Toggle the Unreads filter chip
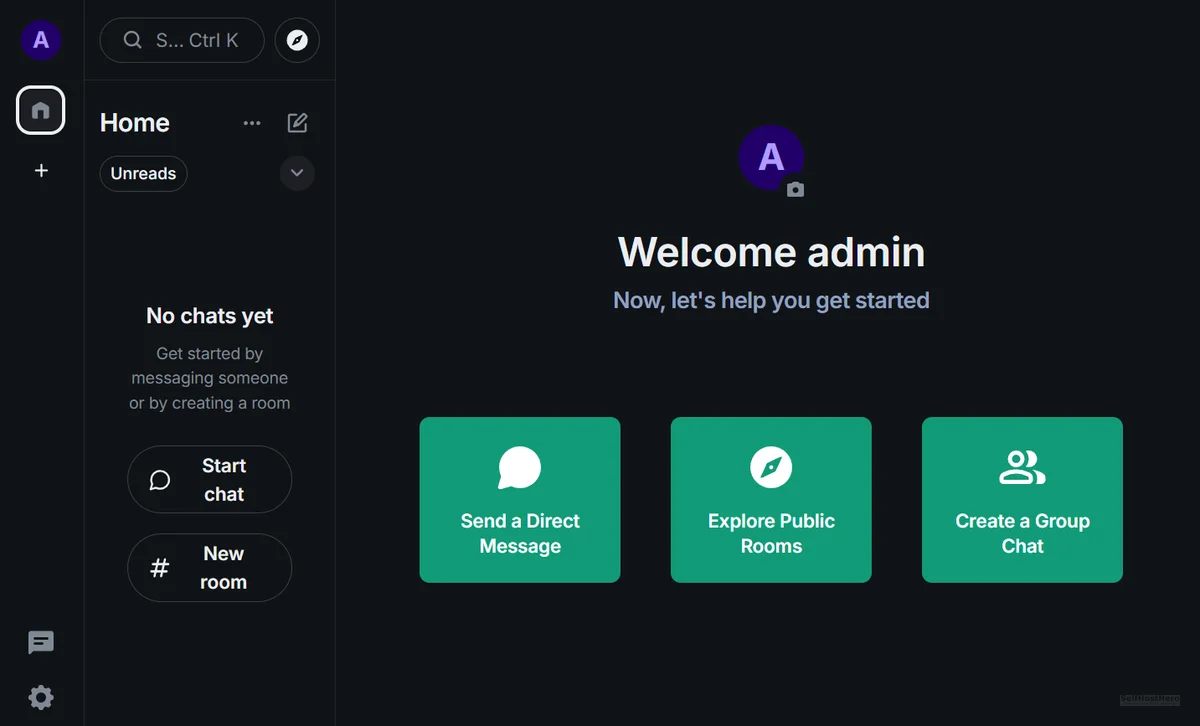This screenshot has height=726, width=1200. coord(143,174)
